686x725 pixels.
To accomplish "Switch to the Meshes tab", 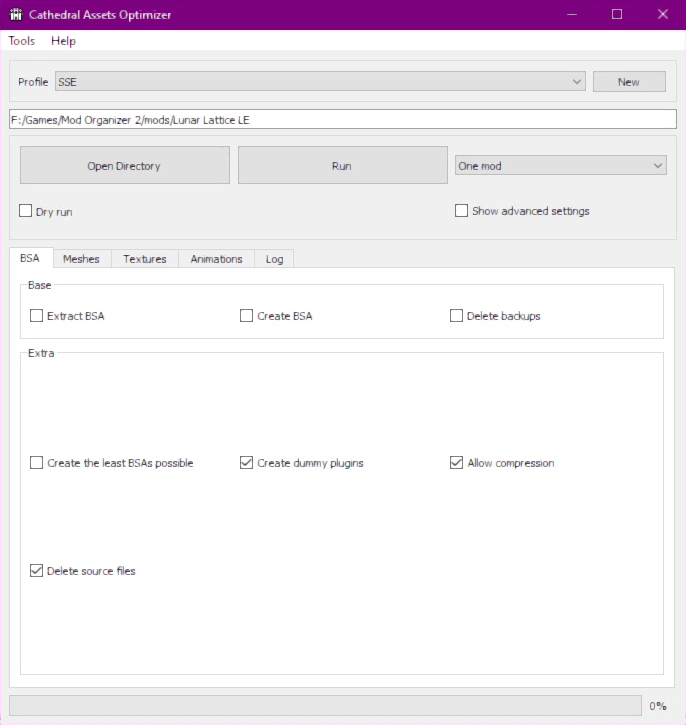I will [x=81, y=259].
